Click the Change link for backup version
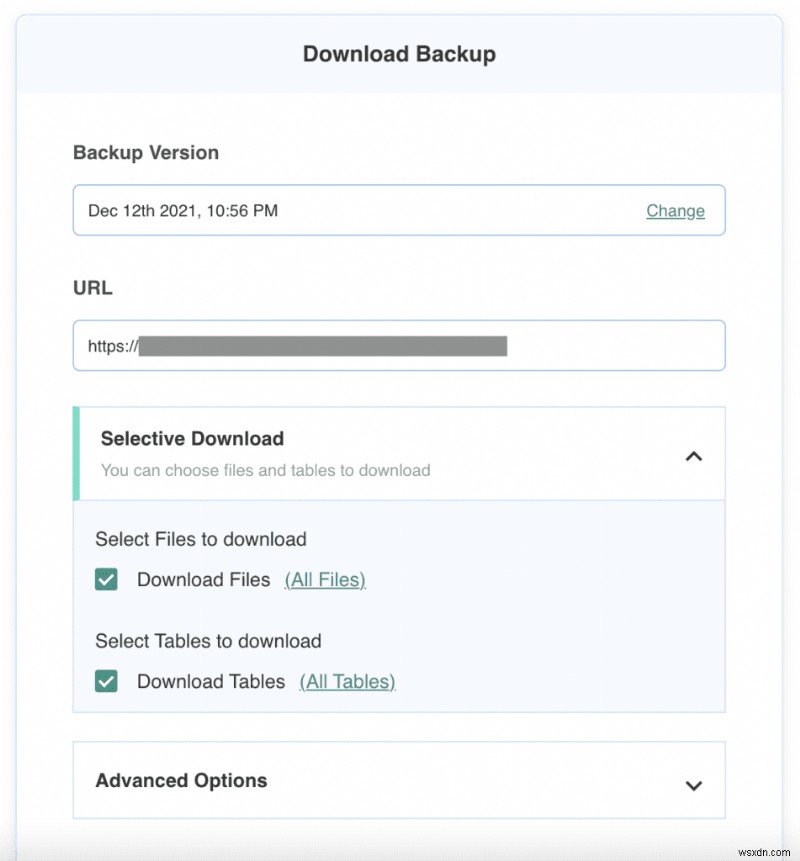The width and height of the screenshot is (800, 861). pyautogui.click(x=675, y=211)
